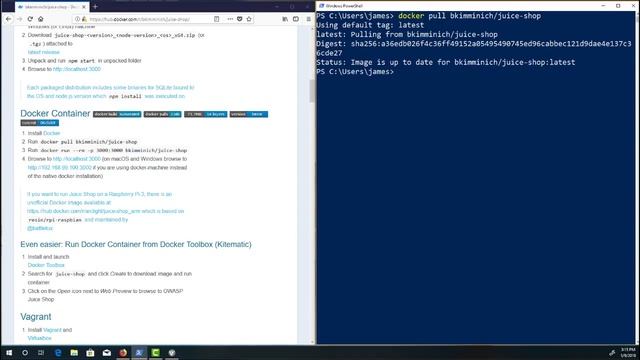Bookmark this page with the star
This screenshot has width=640, height=360.
(249, 19)
